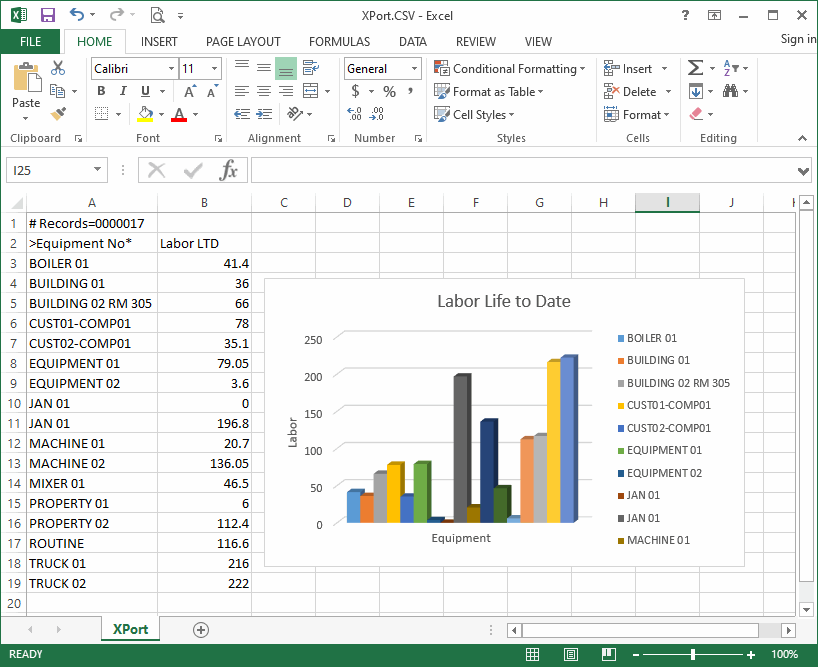Viewport: 818px width, 667px height.
Task: Expand the formula bar chevron
Action: pyautogui.click(x=803, y=171)
